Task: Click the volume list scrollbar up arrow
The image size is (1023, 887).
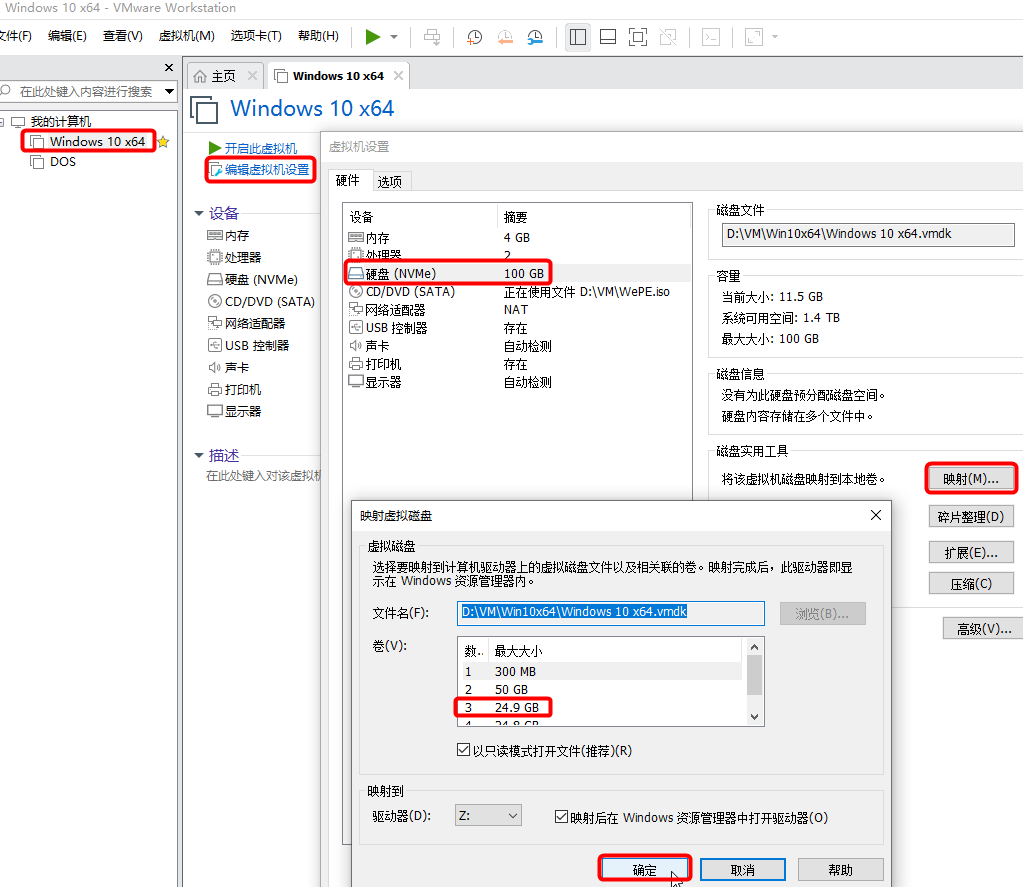Action: 754,647
